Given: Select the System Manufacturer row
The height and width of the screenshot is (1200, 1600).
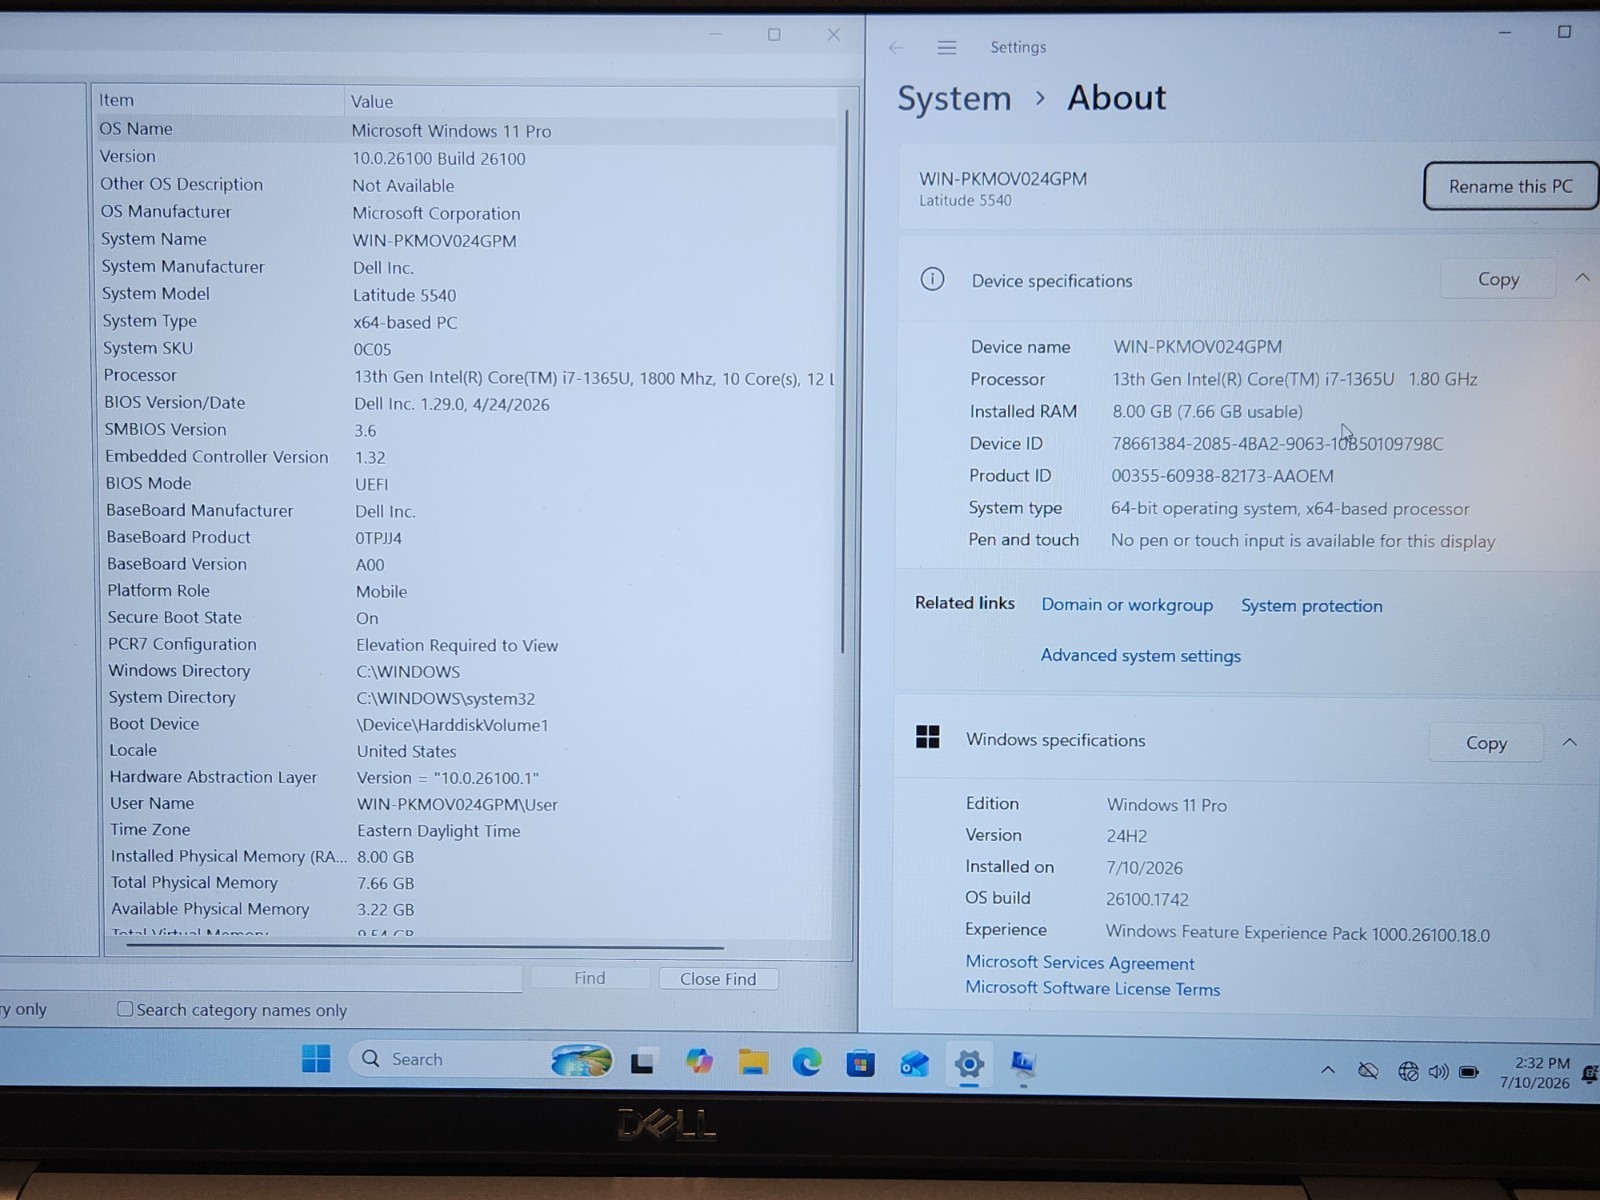Looking at the screenshot, I should [466, 267].
